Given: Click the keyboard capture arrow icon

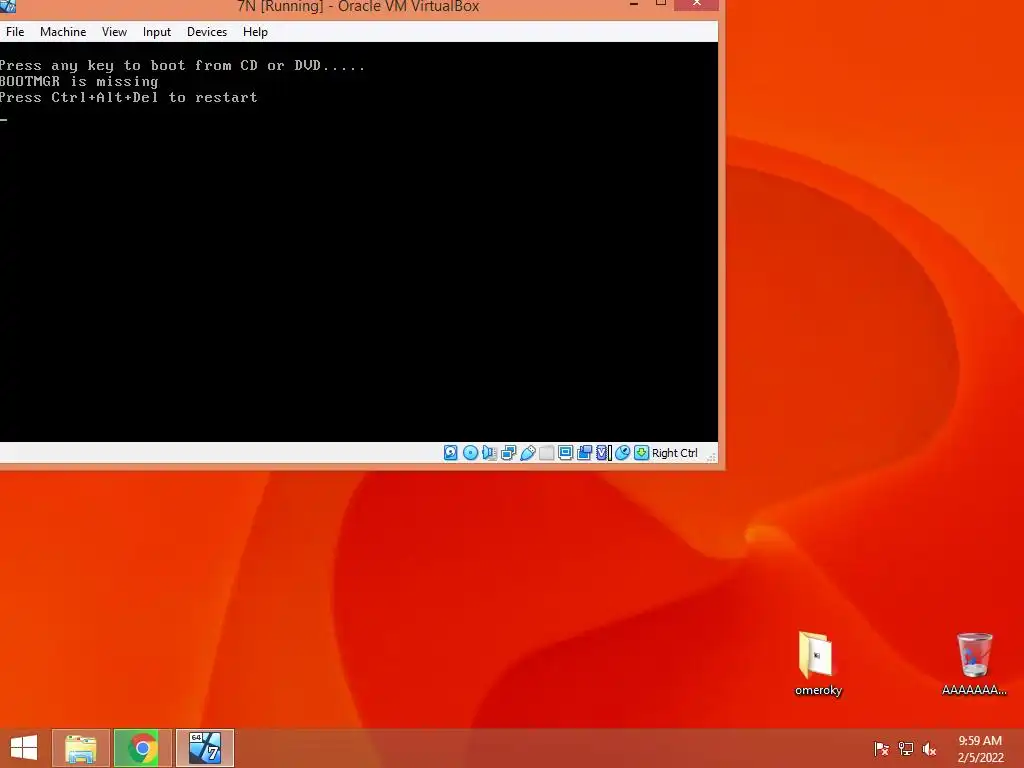Looking at the screenshot, I should coord(641,453).
